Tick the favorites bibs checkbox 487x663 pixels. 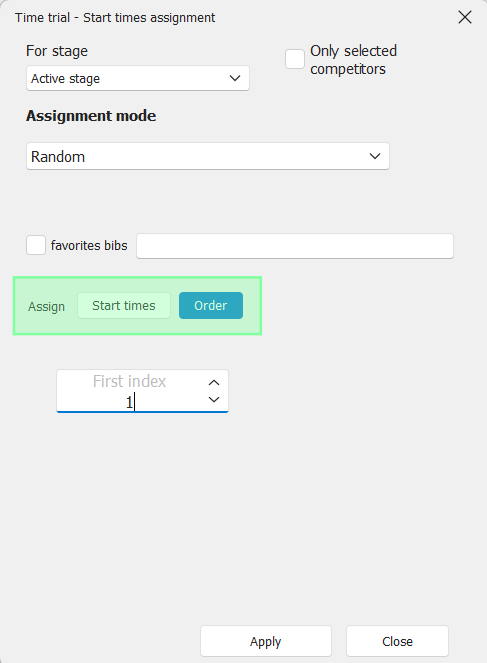point(36,245)
